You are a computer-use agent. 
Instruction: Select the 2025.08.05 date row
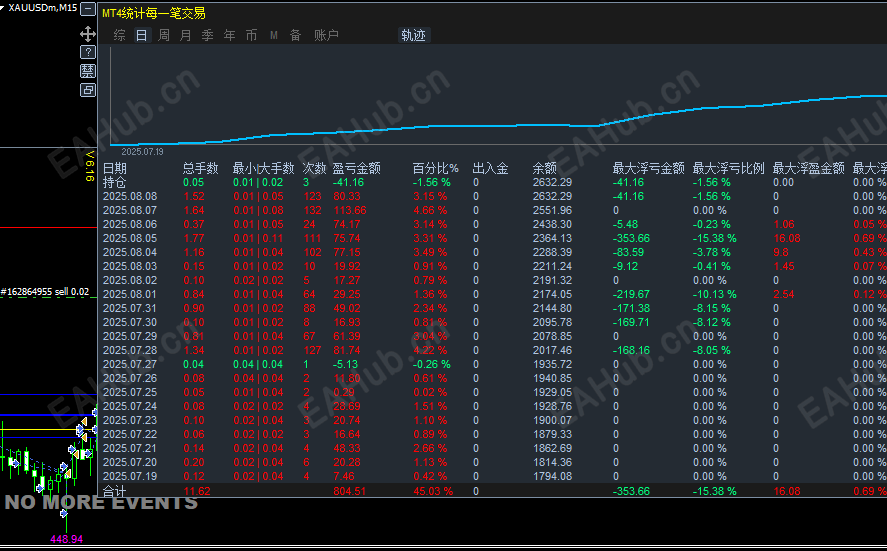(492, 238)
